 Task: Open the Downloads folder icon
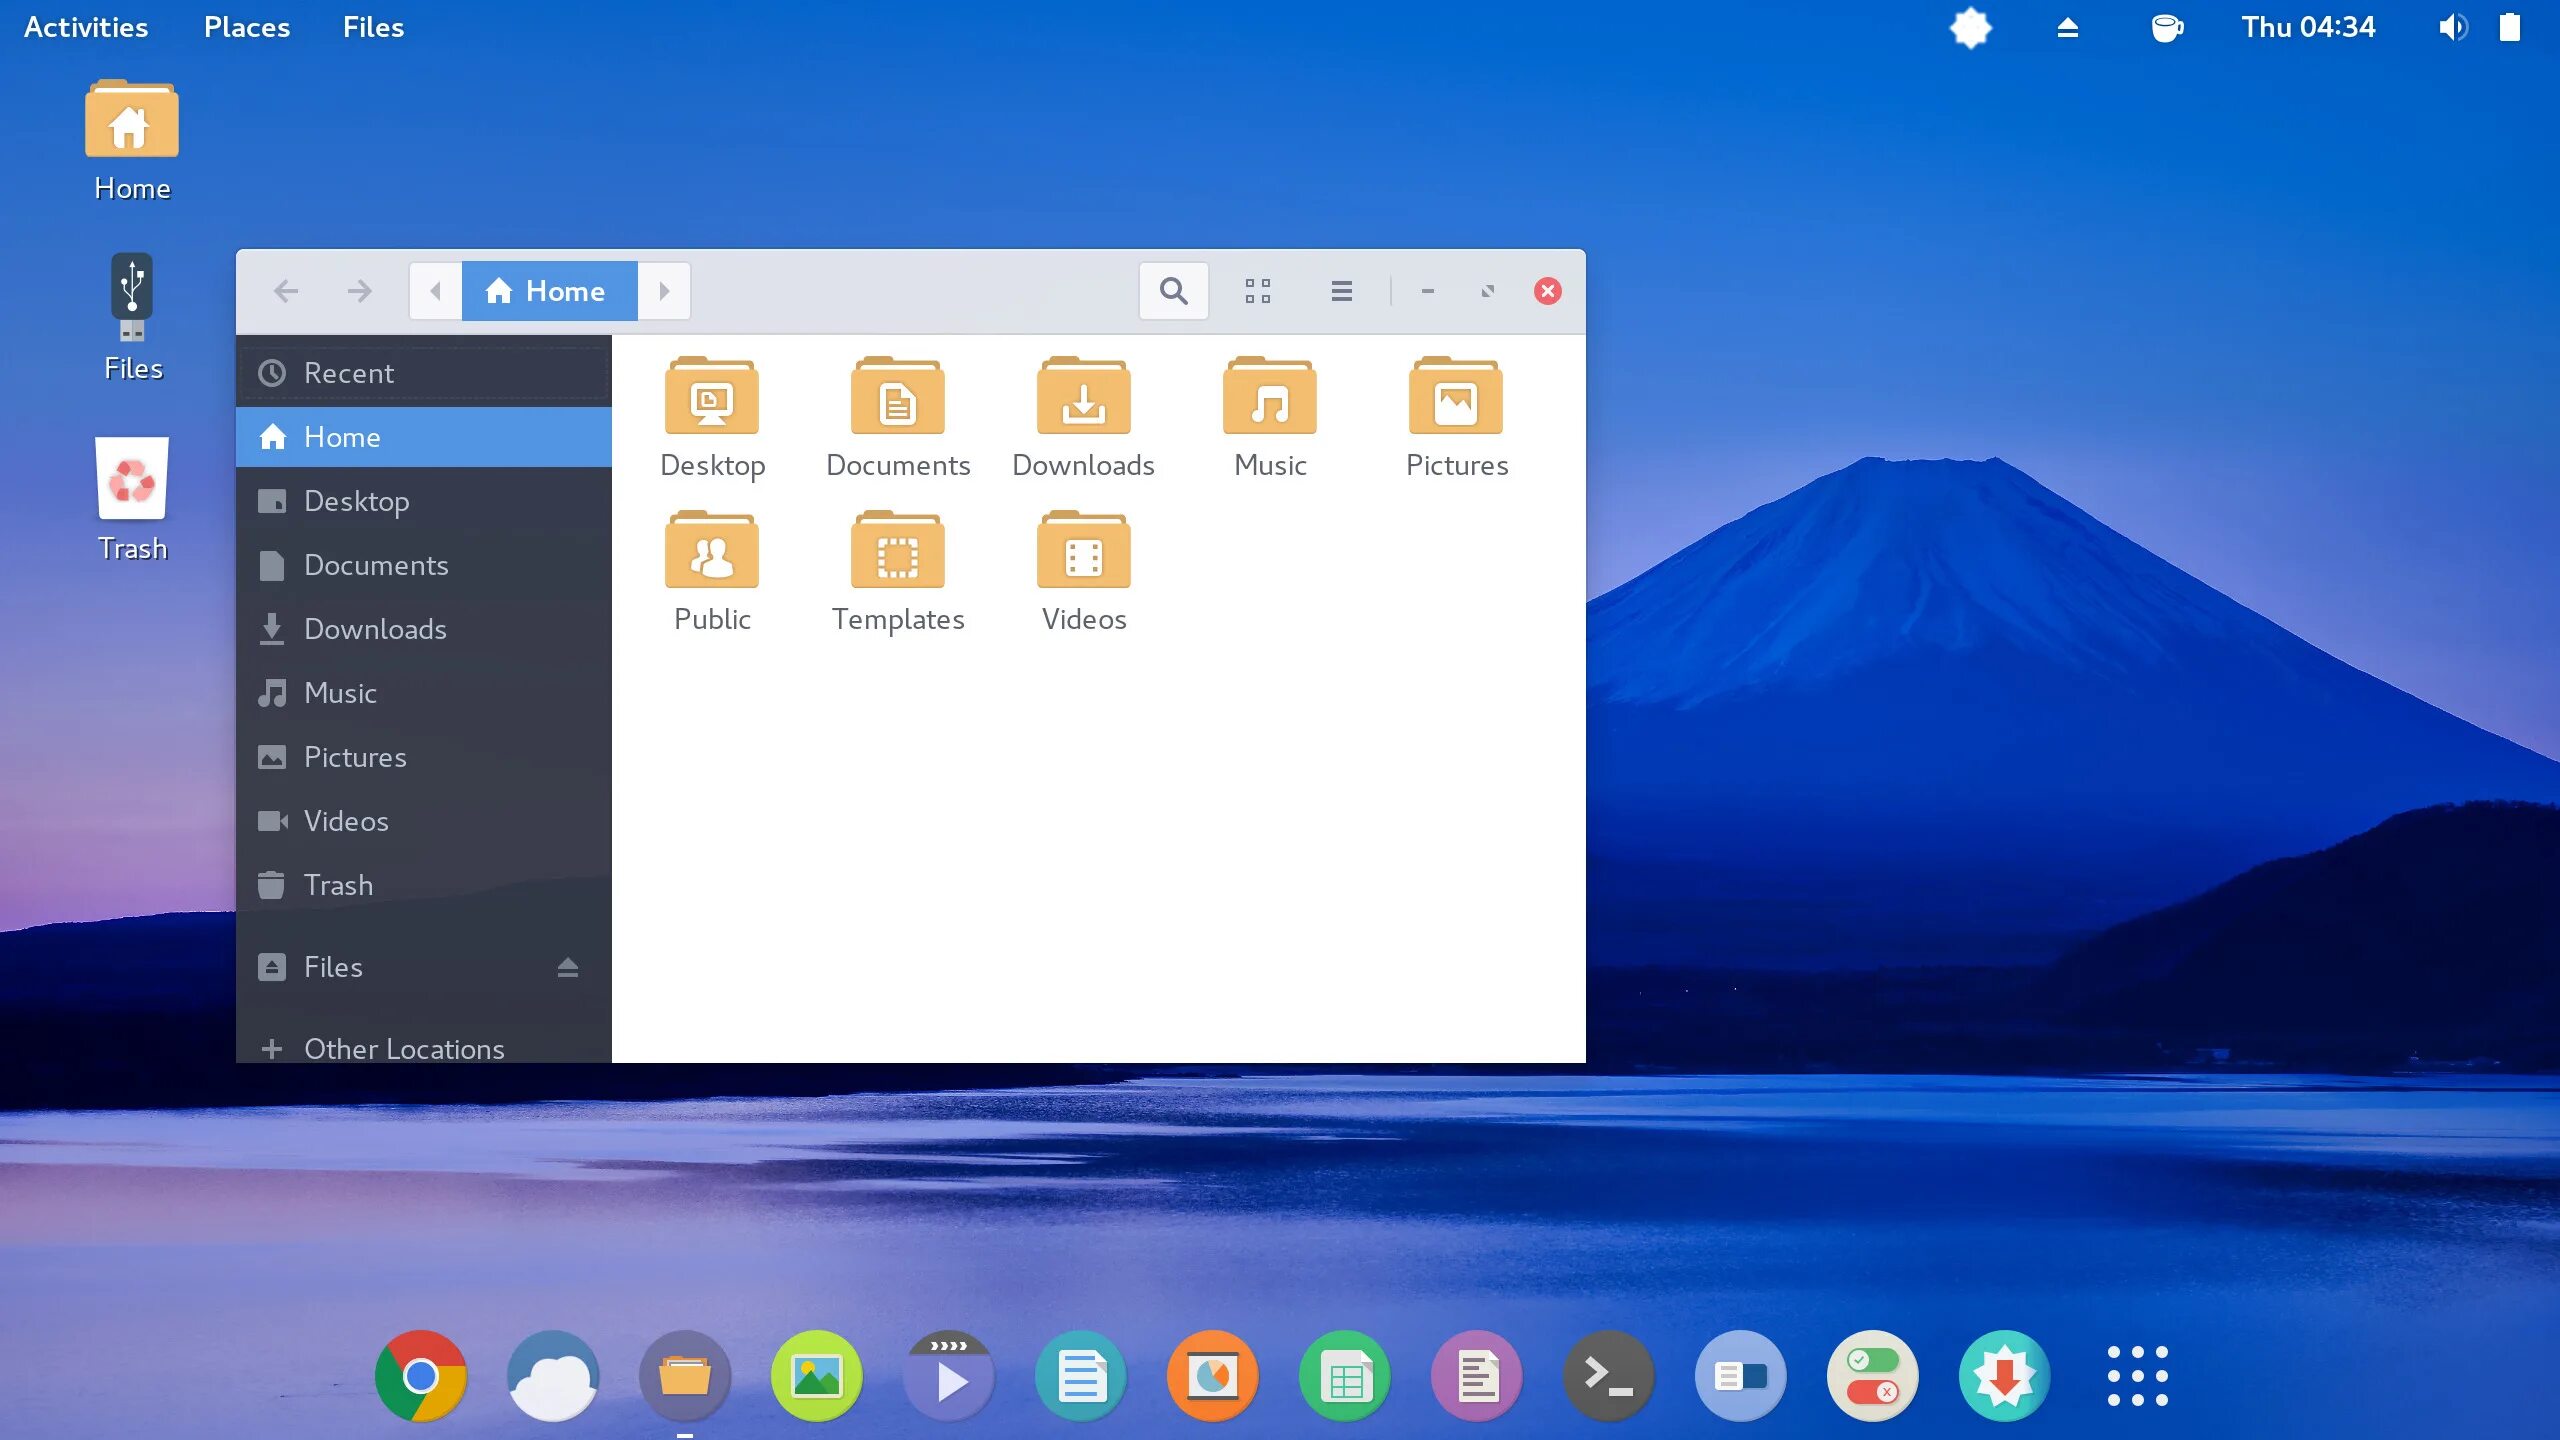1083,400
